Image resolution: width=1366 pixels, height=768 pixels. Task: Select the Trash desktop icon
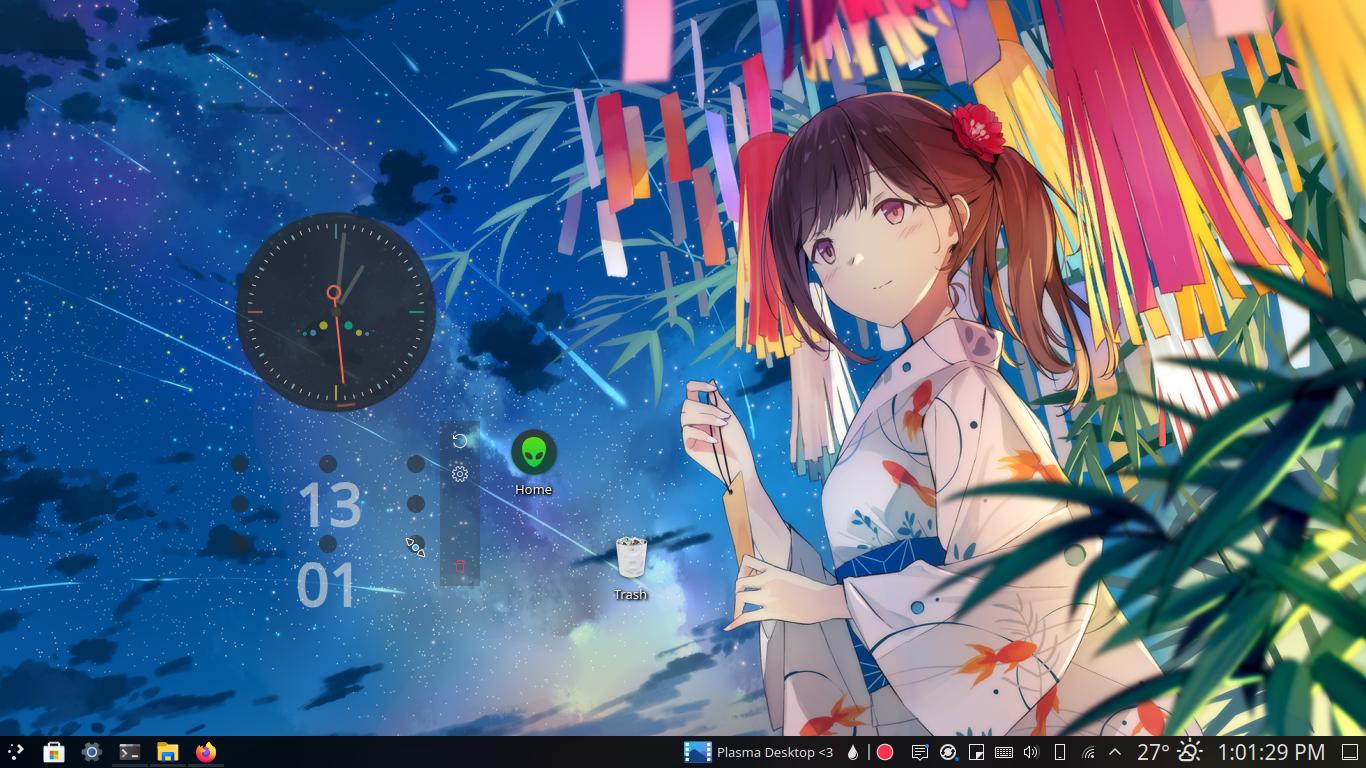click(x=631, y=569)
